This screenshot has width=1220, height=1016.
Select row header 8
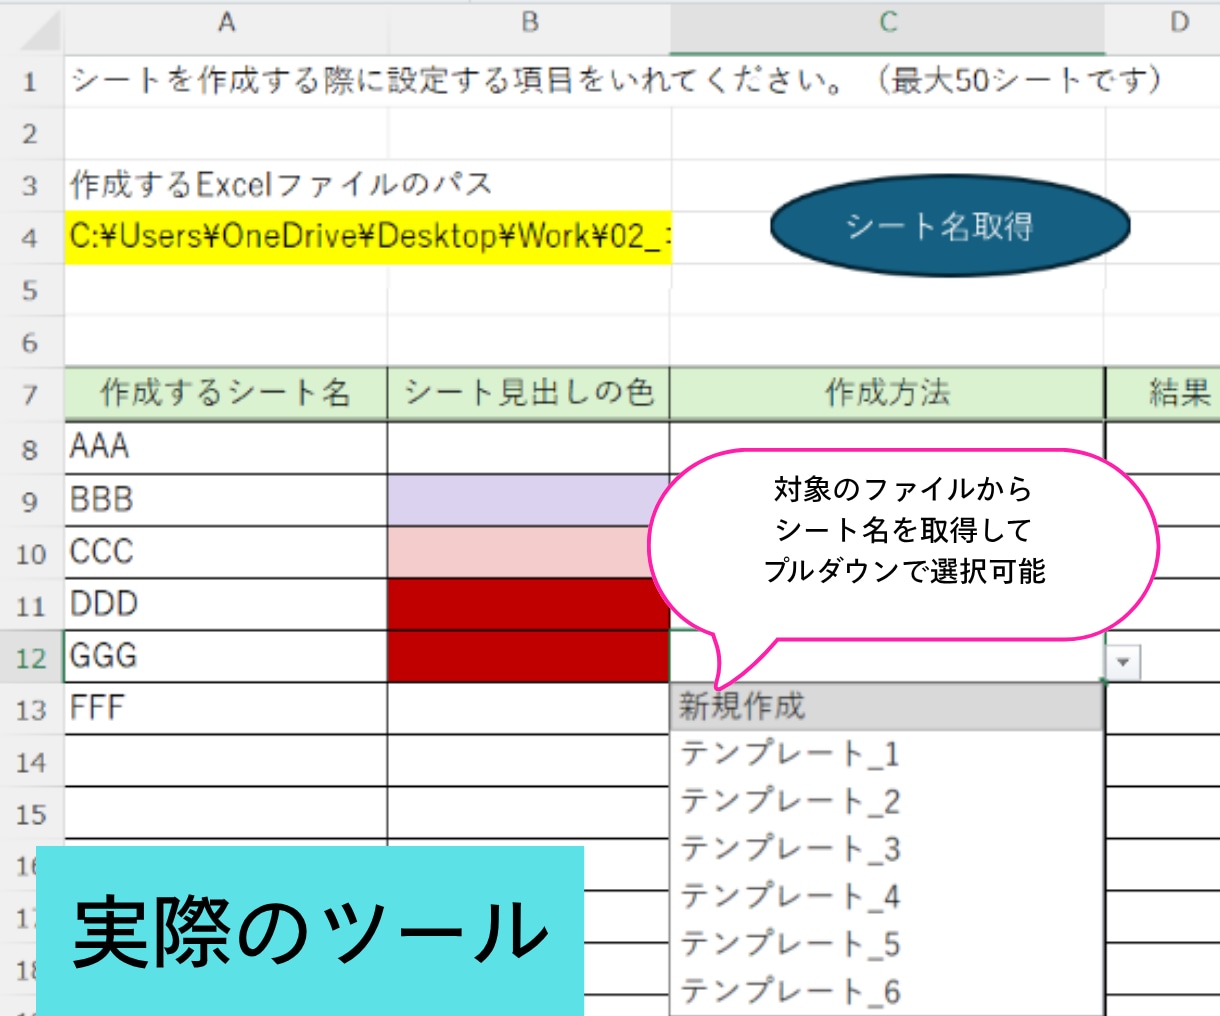pyautogui.click(x=31, y=448)
